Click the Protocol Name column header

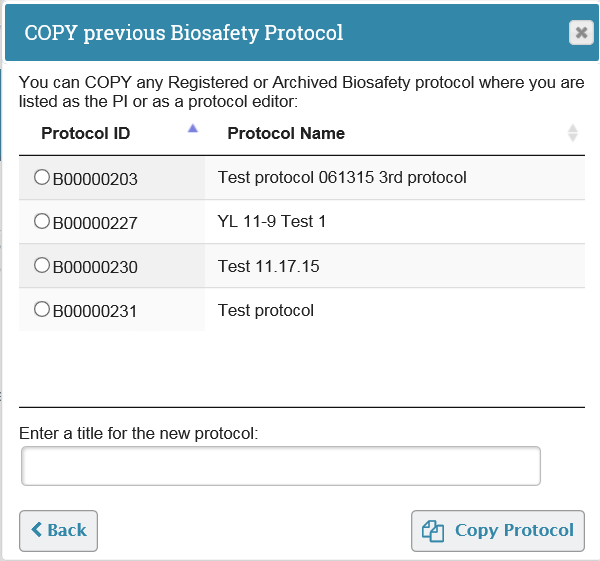point(286,133)
